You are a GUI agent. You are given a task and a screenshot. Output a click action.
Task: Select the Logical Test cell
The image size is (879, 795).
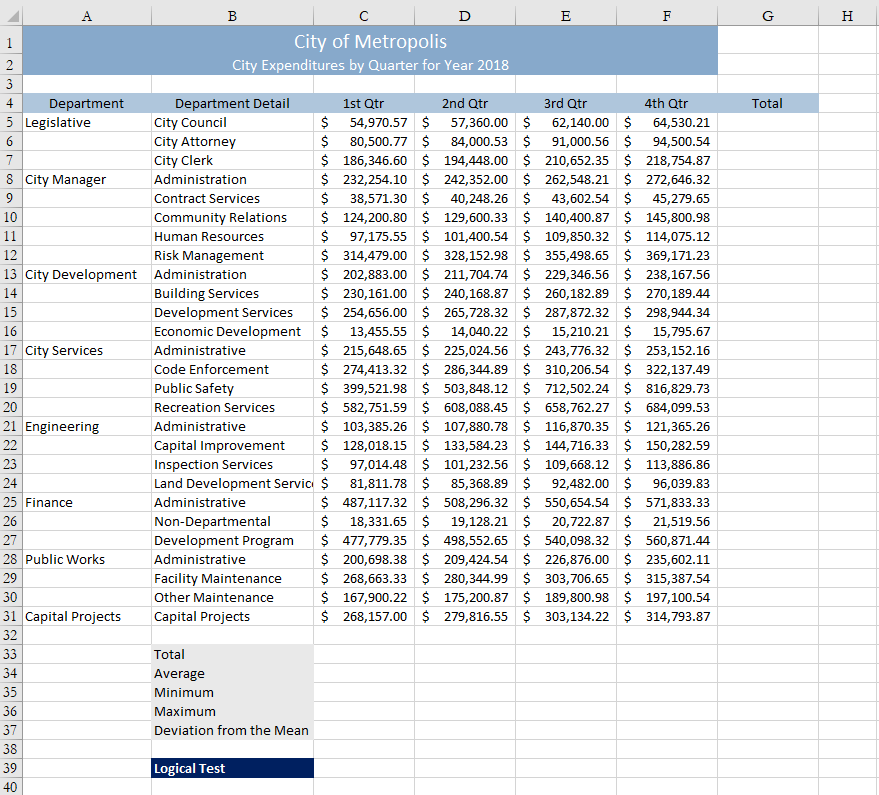(232, 768)
